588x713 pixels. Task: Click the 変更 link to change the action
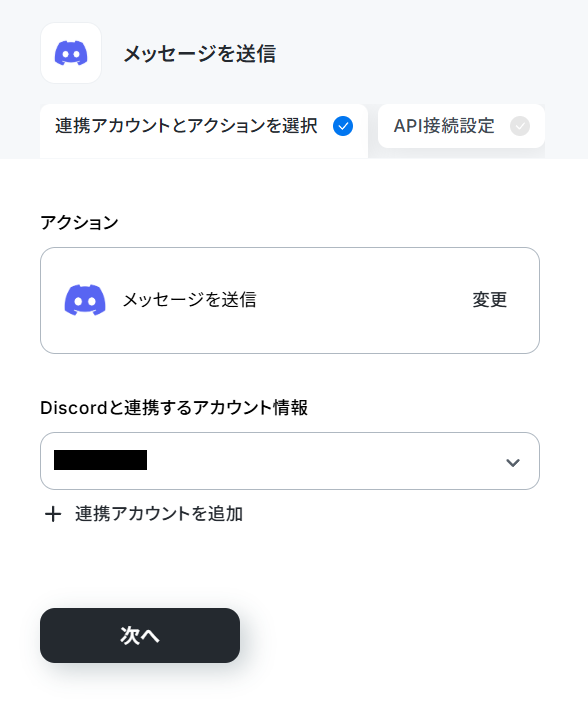pyautogui.click(x=490, y=300)
